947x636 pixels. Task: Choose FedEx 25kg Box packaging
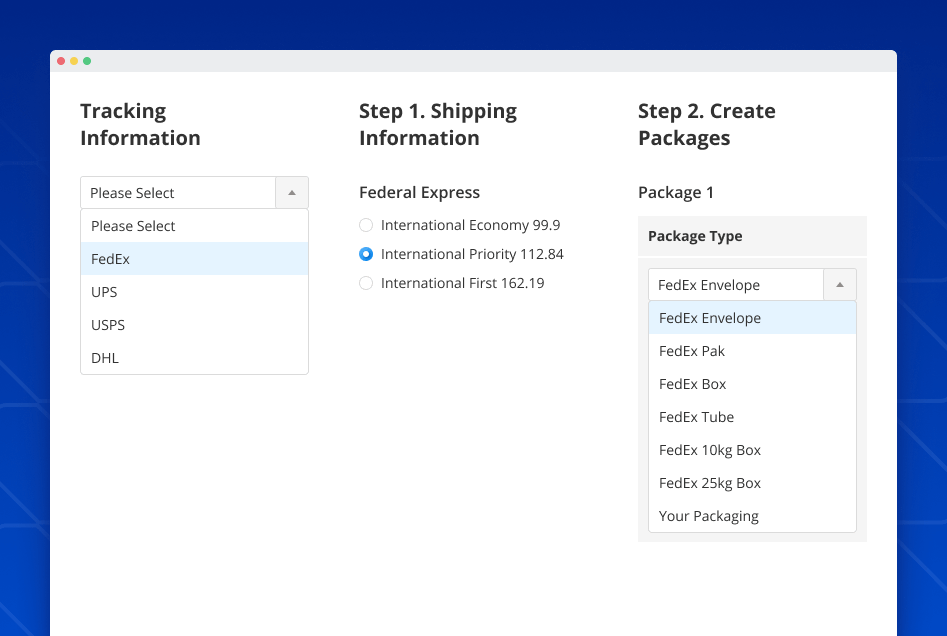[x=710, y=482]
